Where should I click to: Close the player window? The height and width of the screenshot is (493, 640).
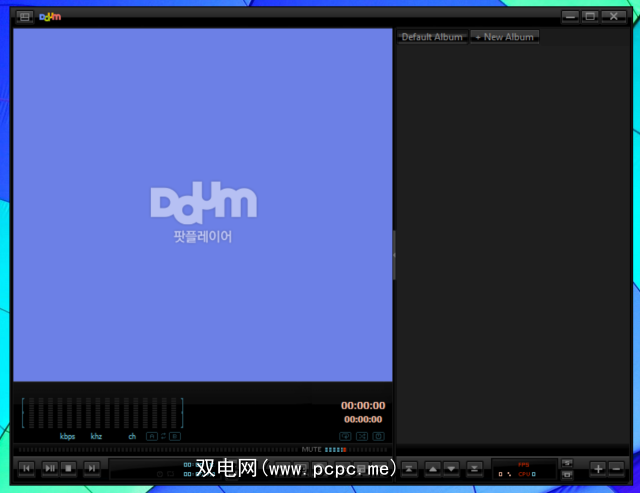[x=614, y=17]
